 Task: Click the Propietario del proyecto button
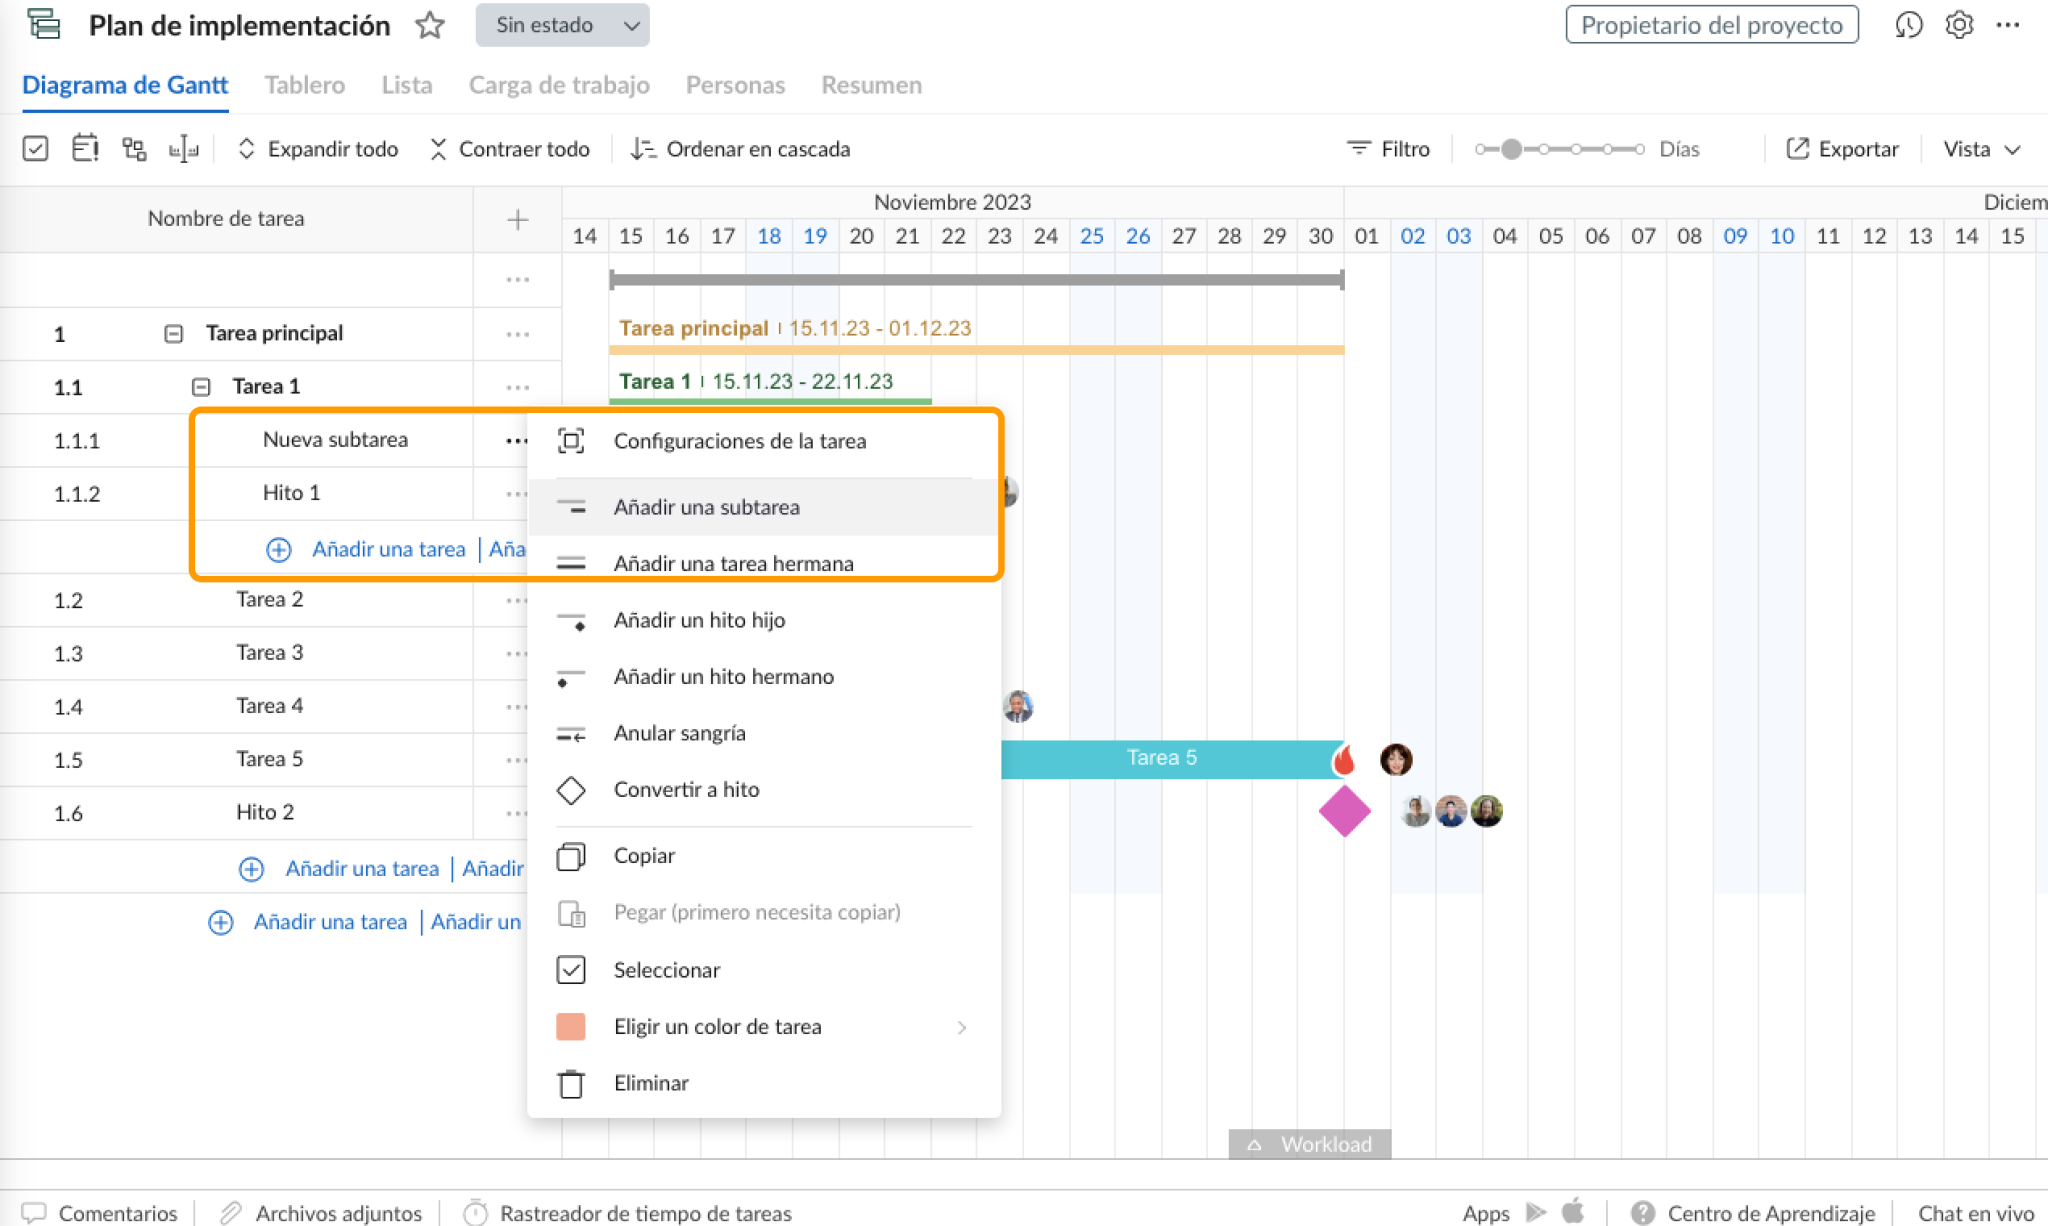[1711, 25]
